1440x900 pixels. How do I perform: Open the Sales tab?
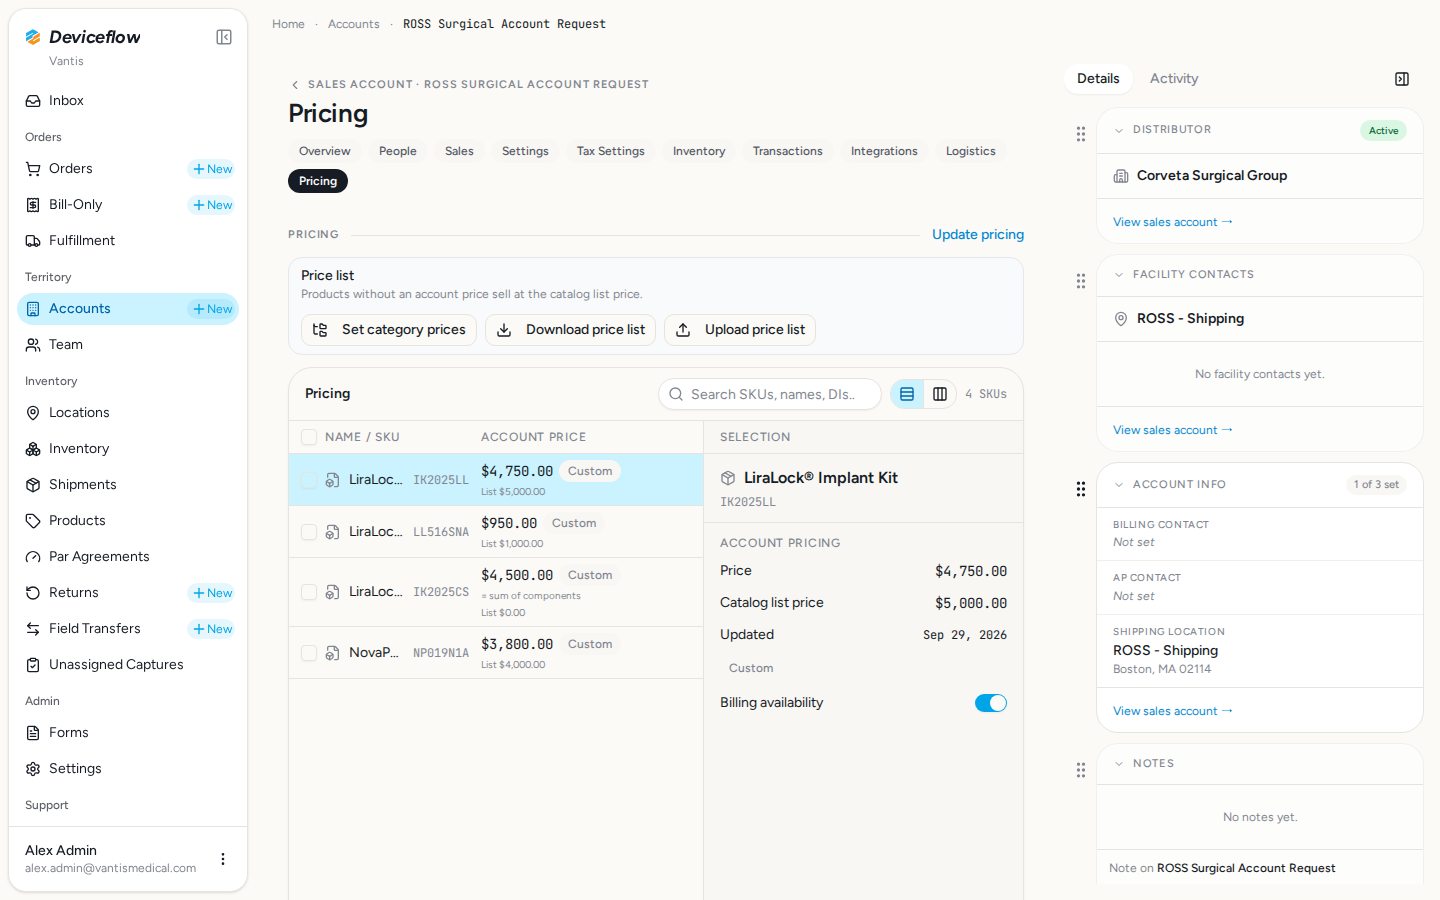pyautogui.click(x=459, y=151)
